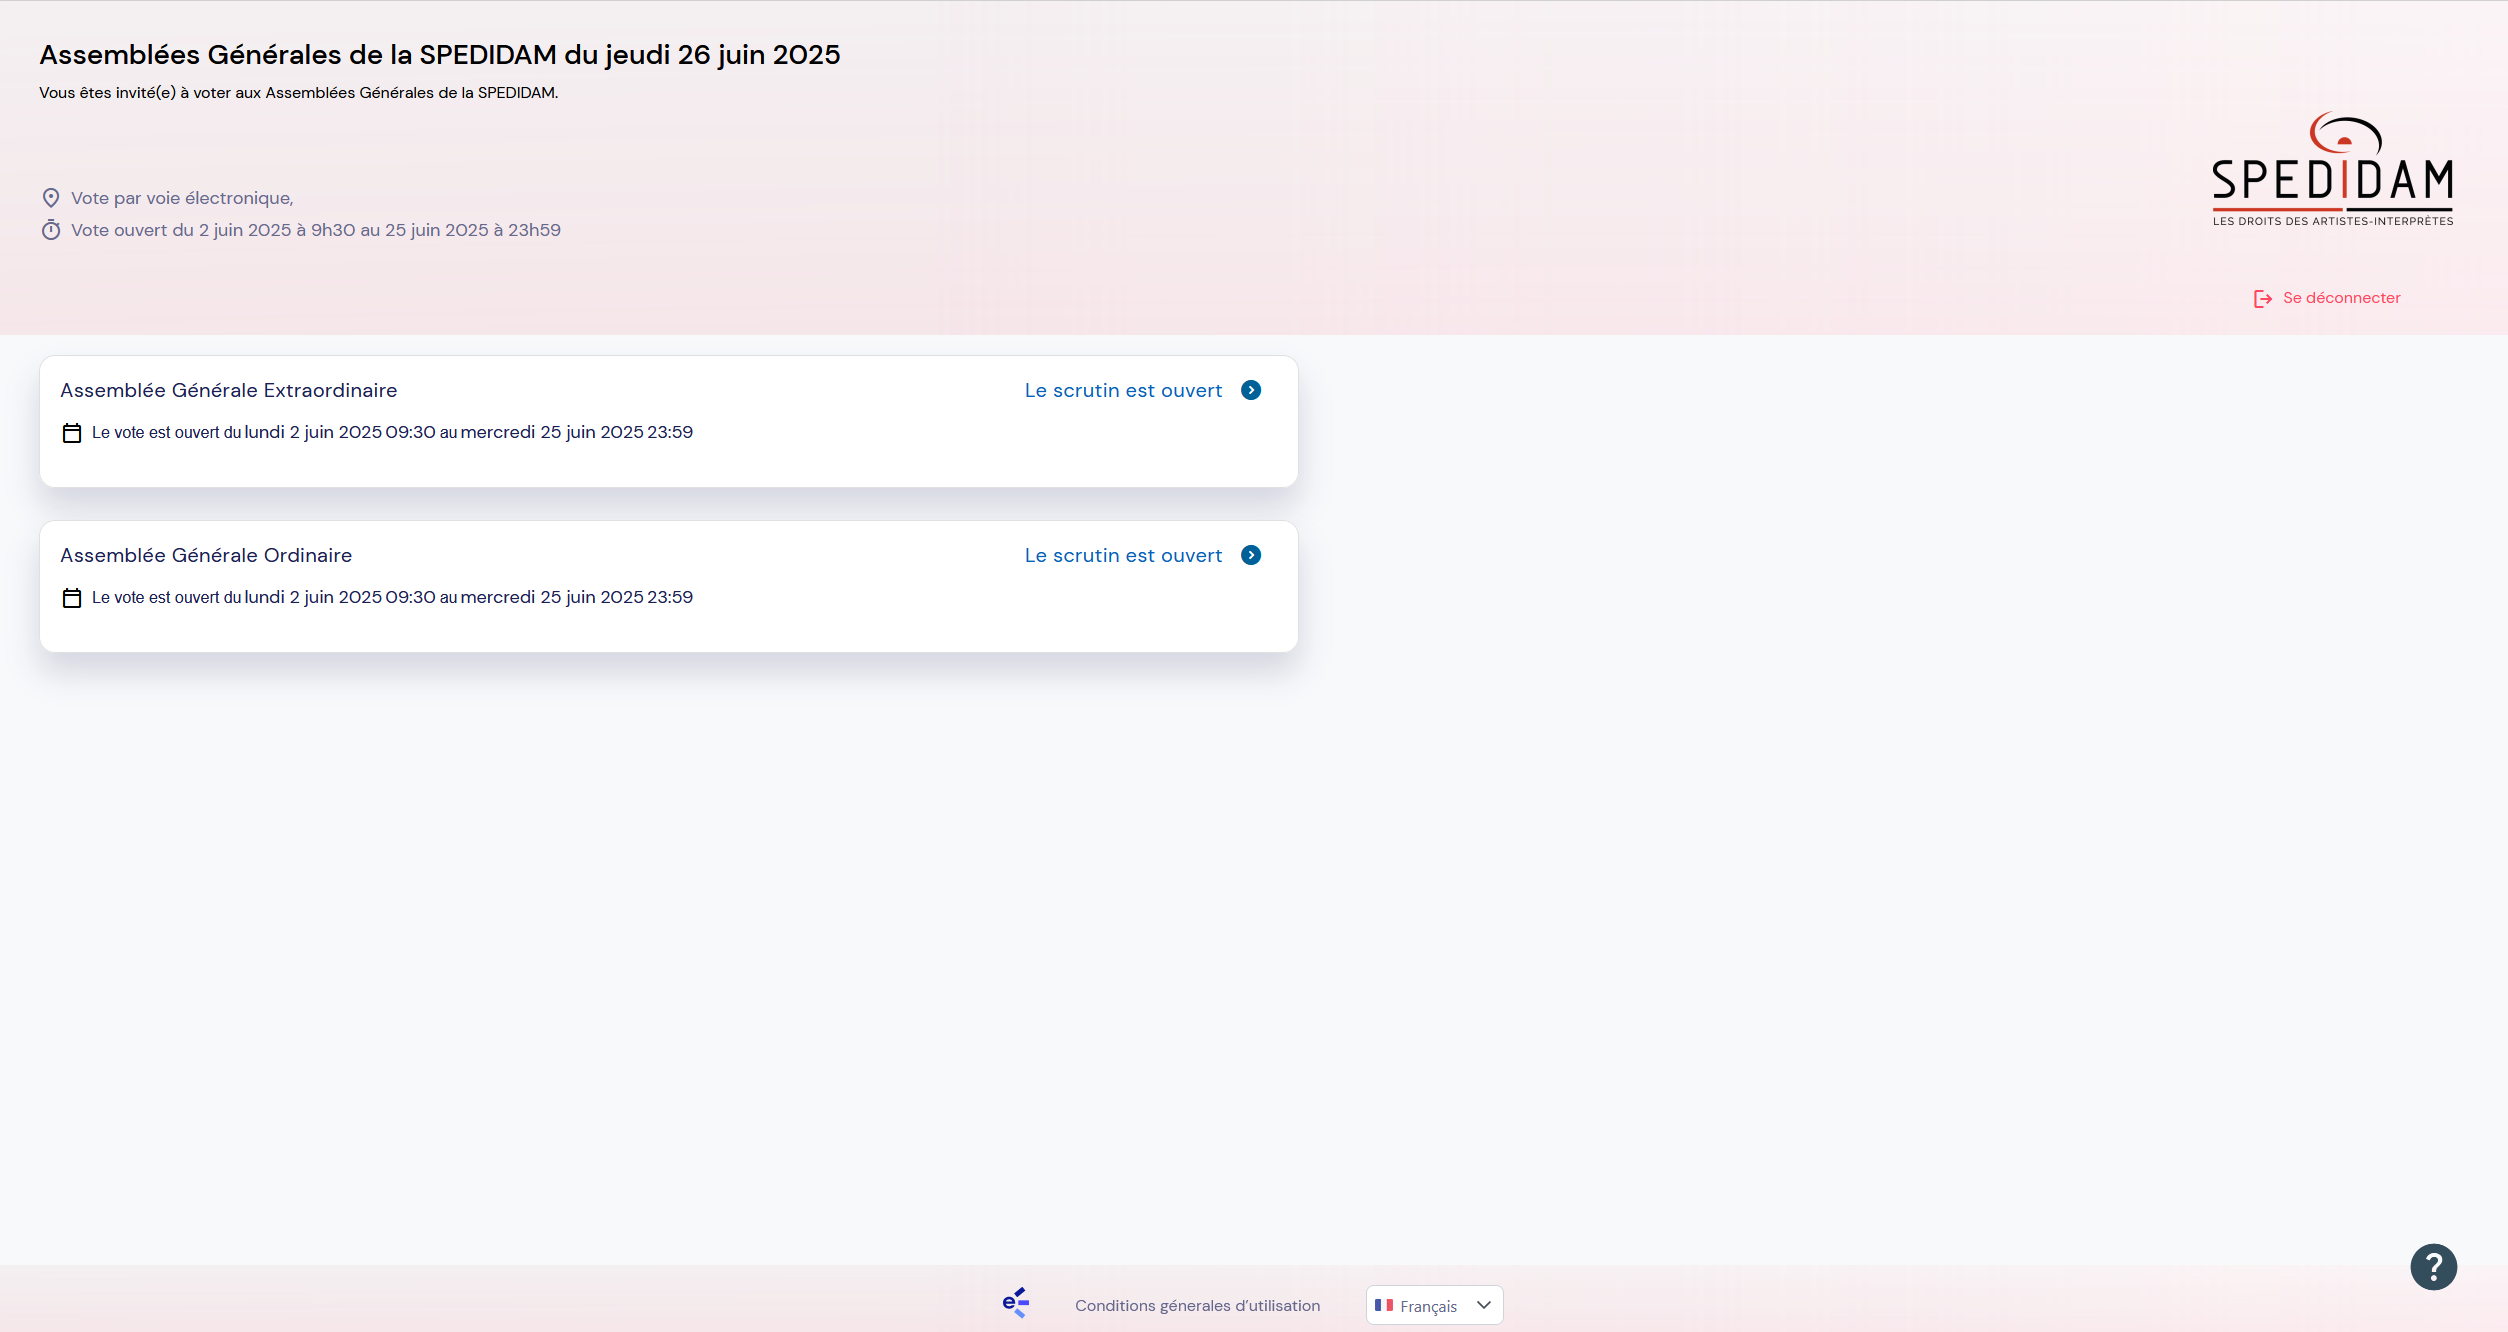Image resolution: width=2508 pixels, height=1332 pixels.
Task: Open the Français language dropdown
Action: (x=1434, y=1305)
